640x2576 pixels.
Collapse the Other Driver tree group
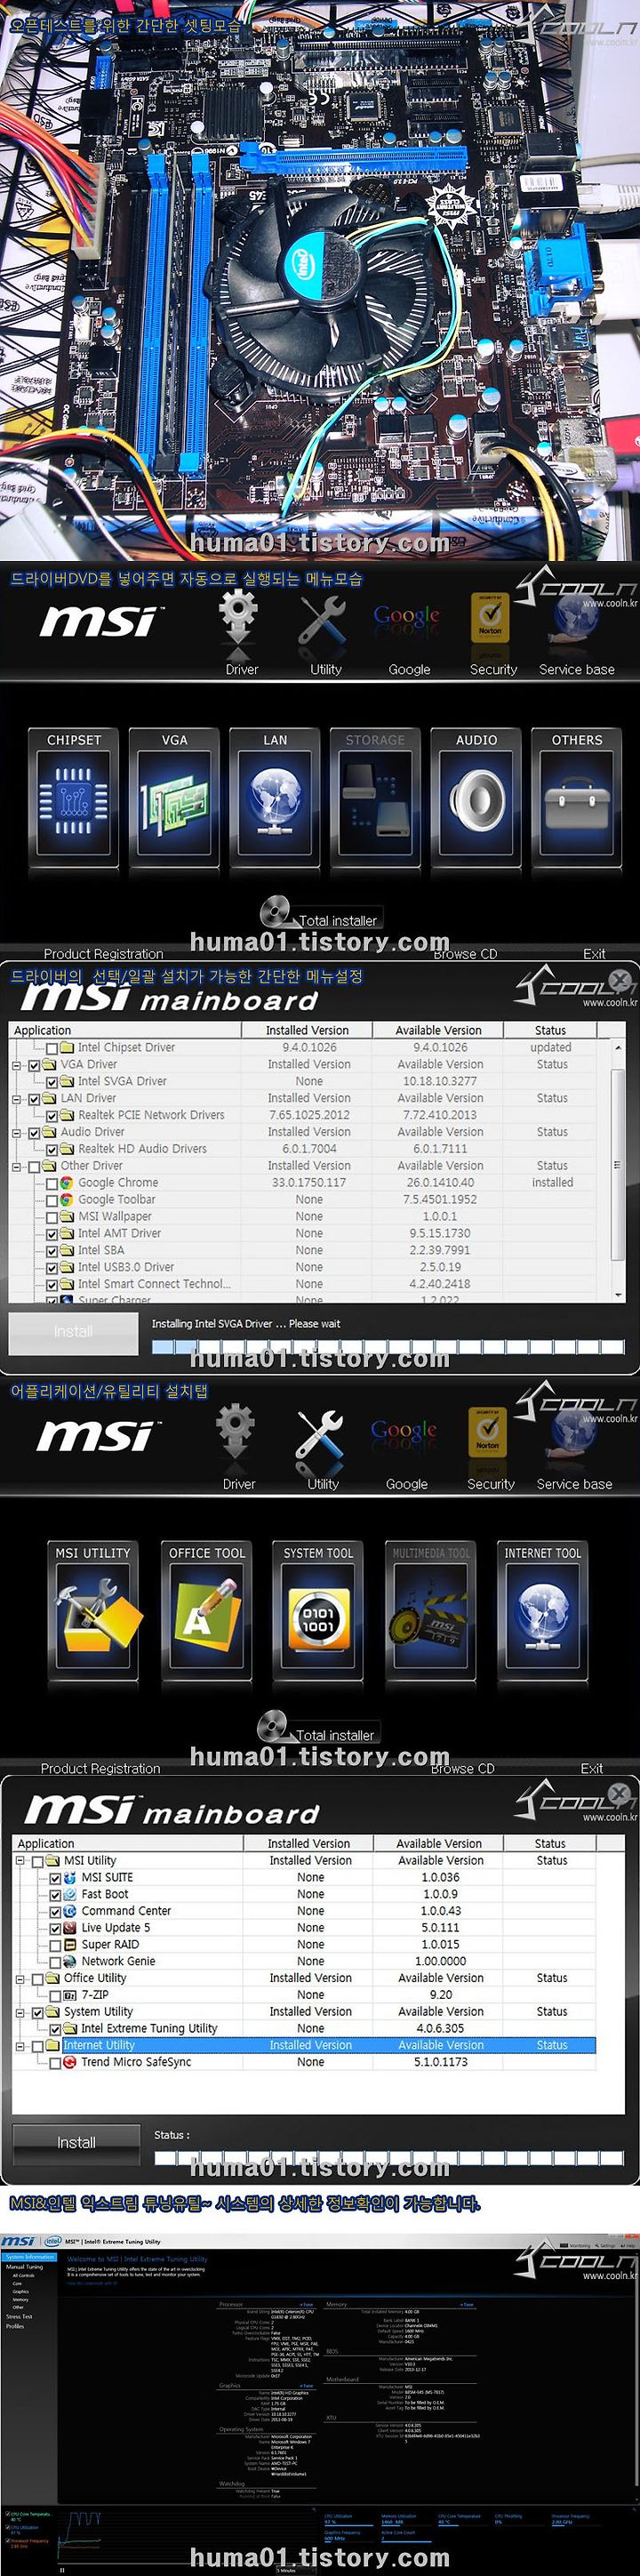click(17, 1167)
